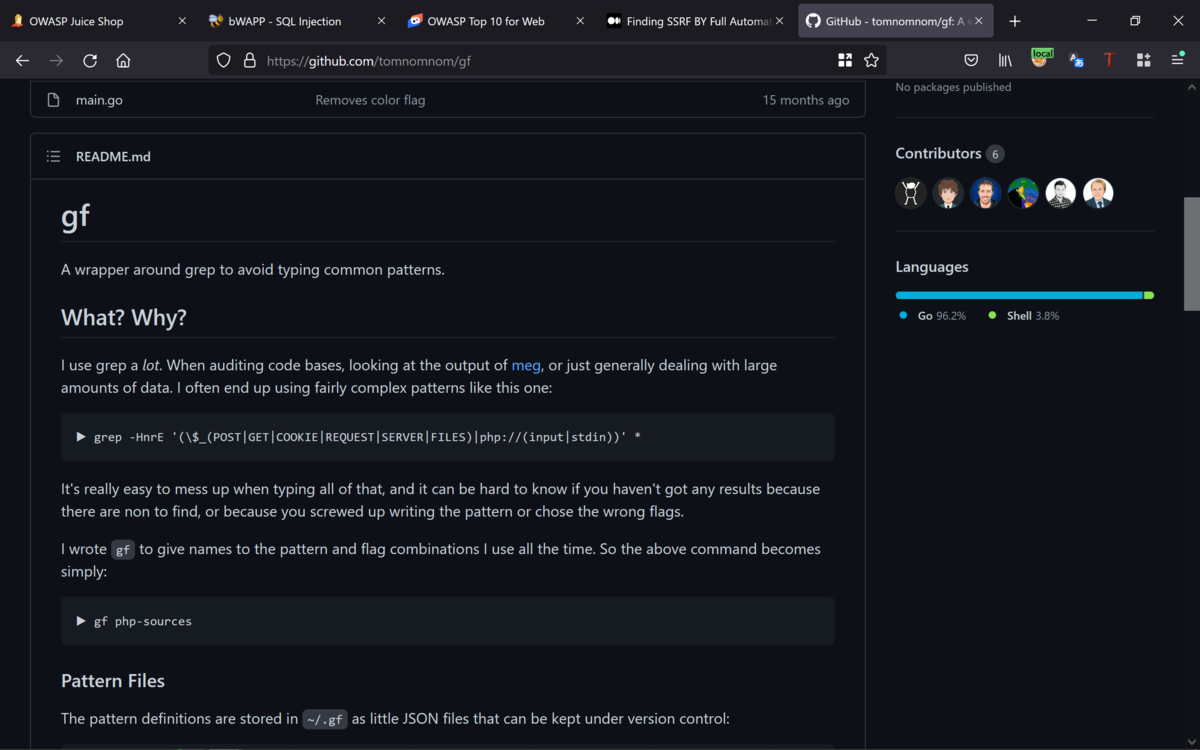This screenshot has width=1200, height=750.
Task: Open the Contributors section link
Action: tap(938, 153)
